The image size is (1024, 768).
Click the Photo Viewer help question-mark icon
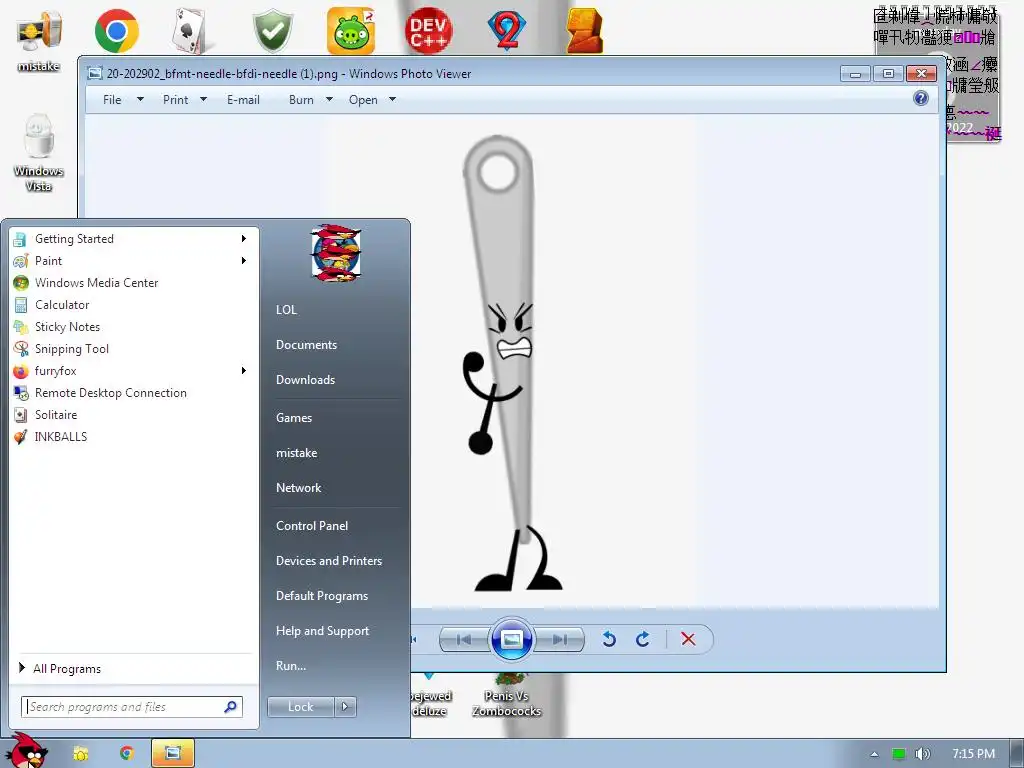pos(921,99)
